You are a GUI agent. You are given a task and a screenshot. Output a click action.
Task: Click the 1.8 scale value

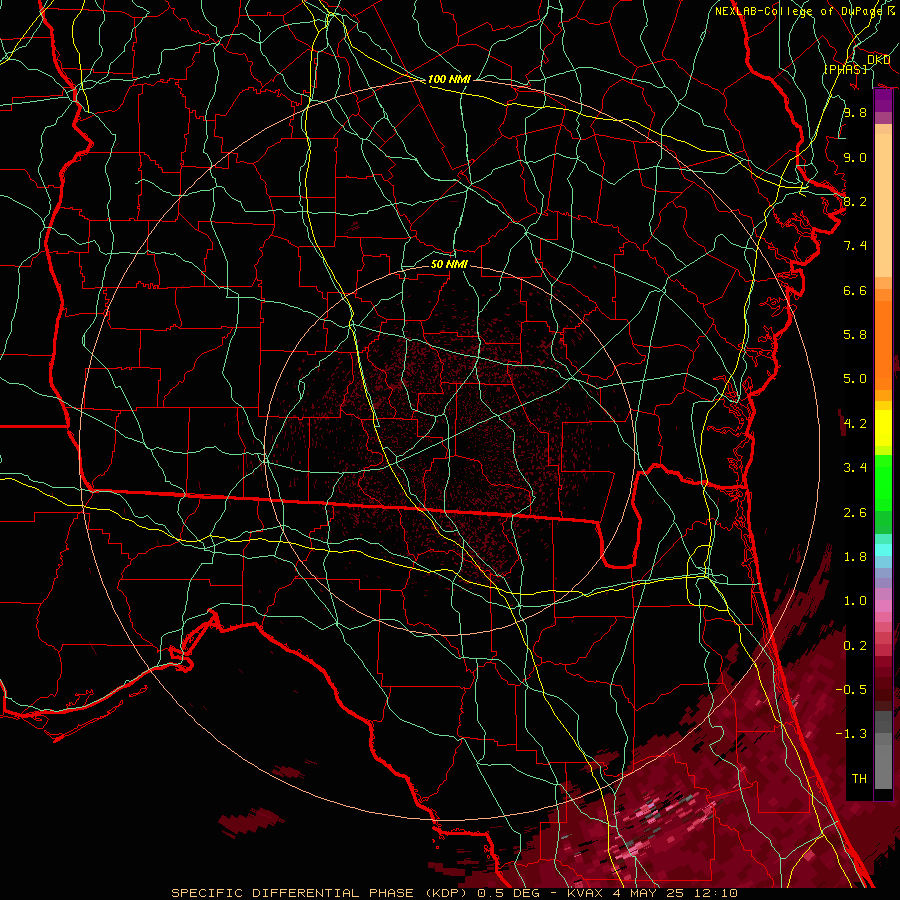(x=855, y=557)
